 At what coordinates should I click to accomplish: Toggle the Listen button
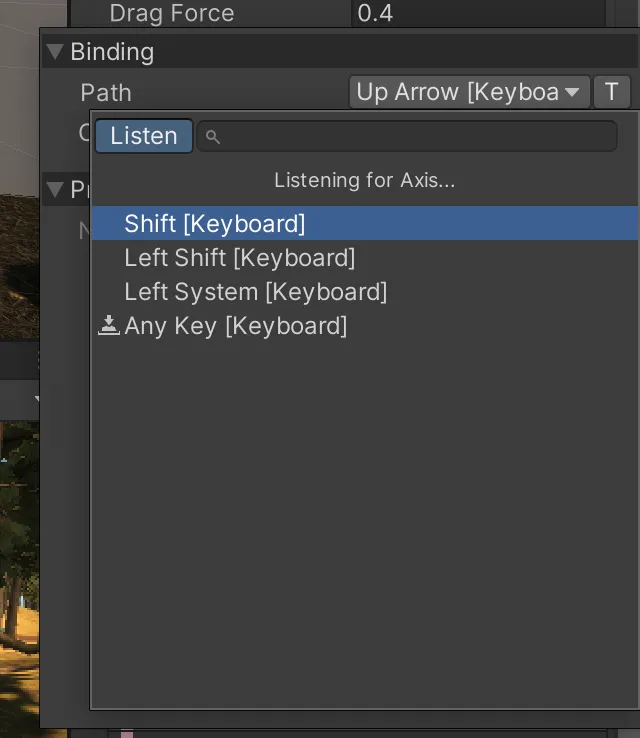click(x=144, y=136)
